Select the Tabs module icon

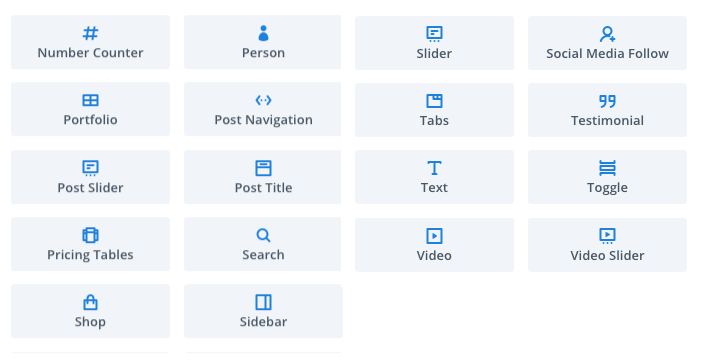[434, 101]
